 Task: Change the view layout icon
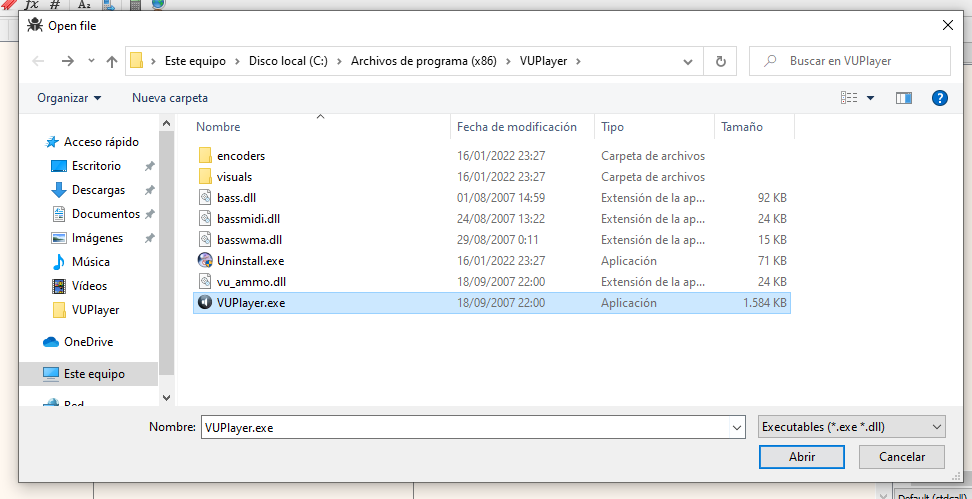[849, 98]
